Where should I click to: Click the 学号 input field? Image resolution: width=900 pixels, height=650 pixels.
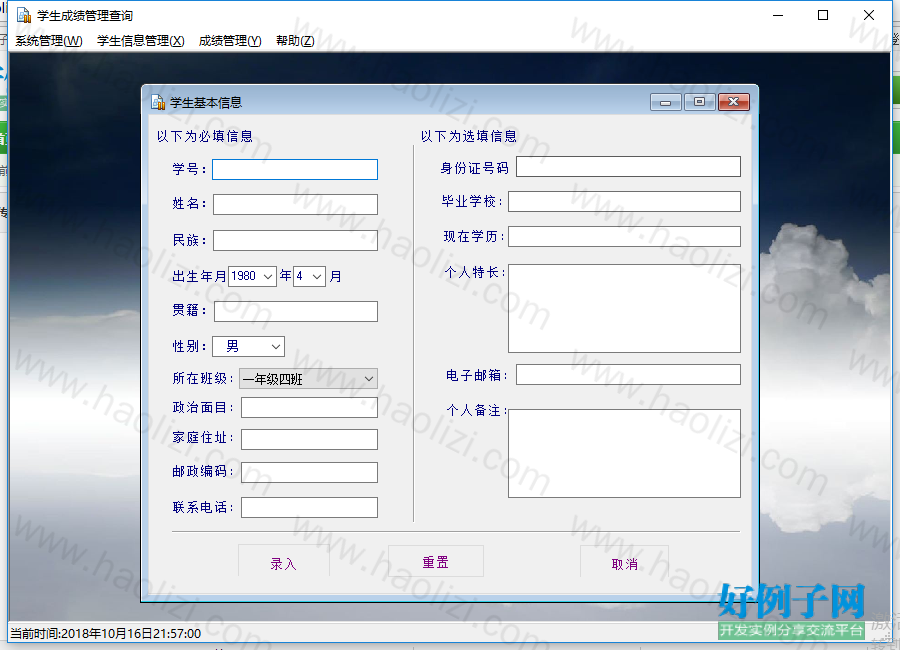[295, 169]
